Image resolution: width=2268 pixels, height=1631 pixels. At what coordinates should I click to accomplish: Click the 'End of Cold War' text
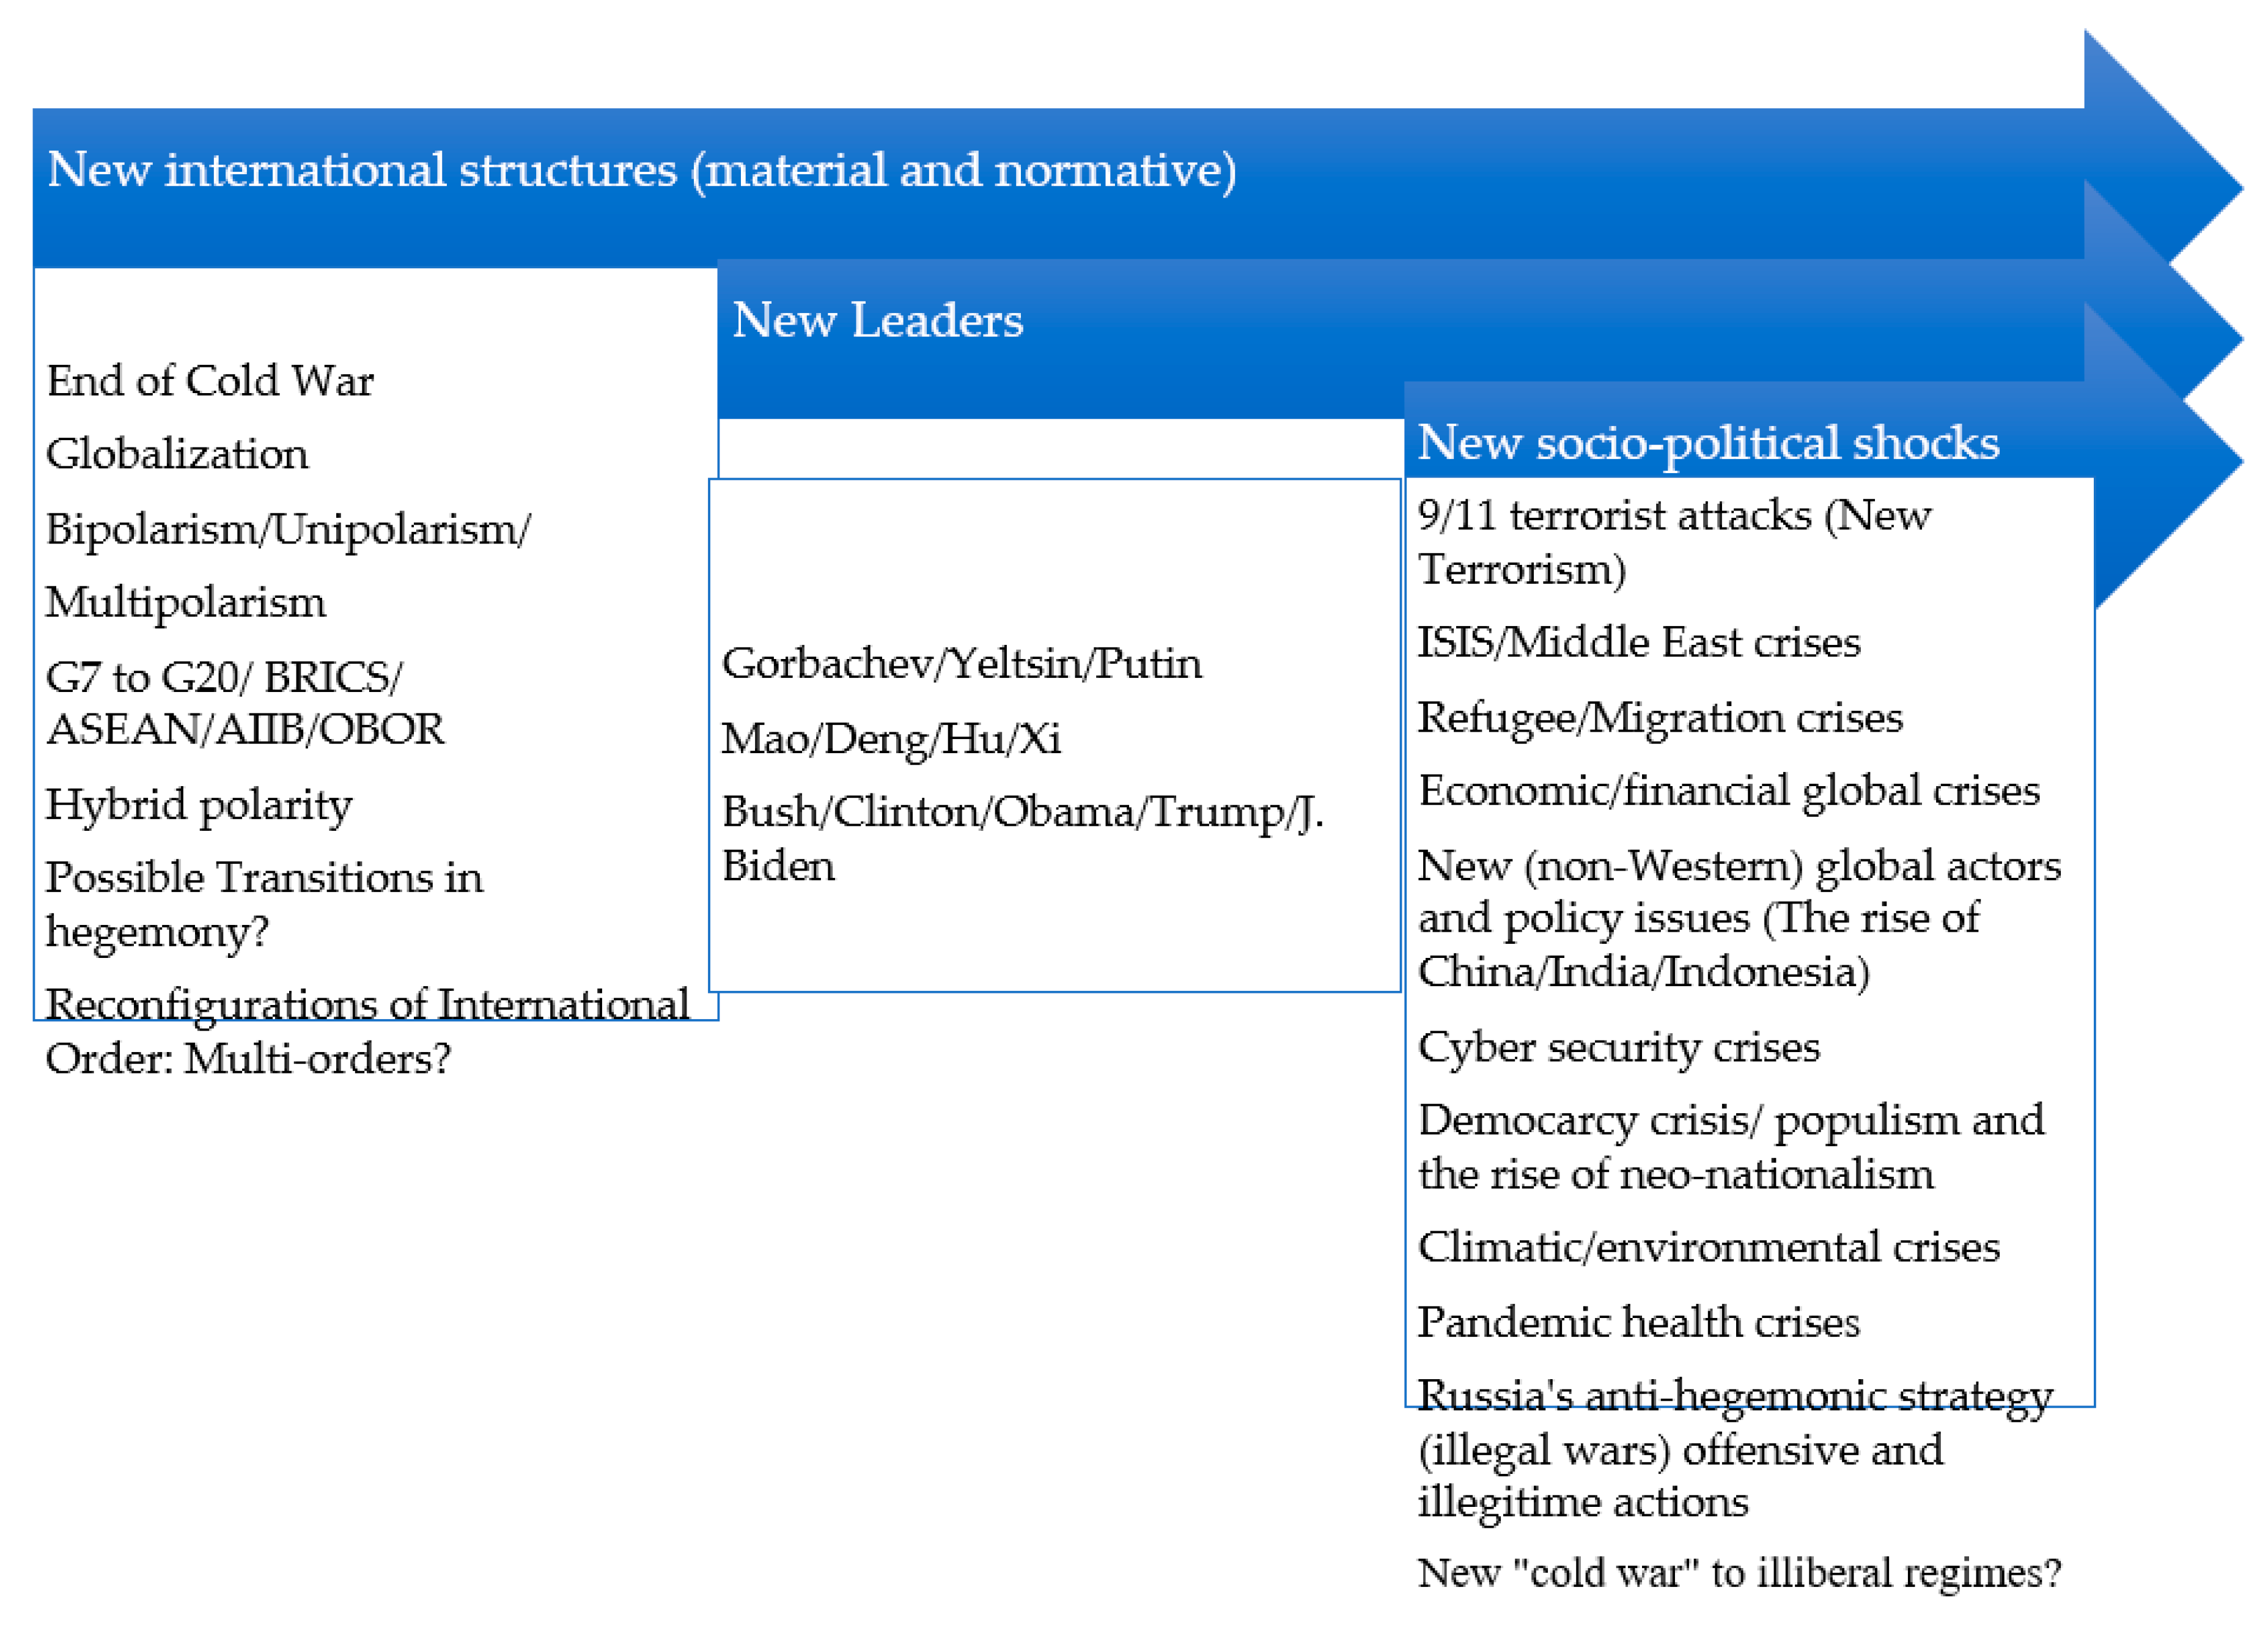(210, 381)
